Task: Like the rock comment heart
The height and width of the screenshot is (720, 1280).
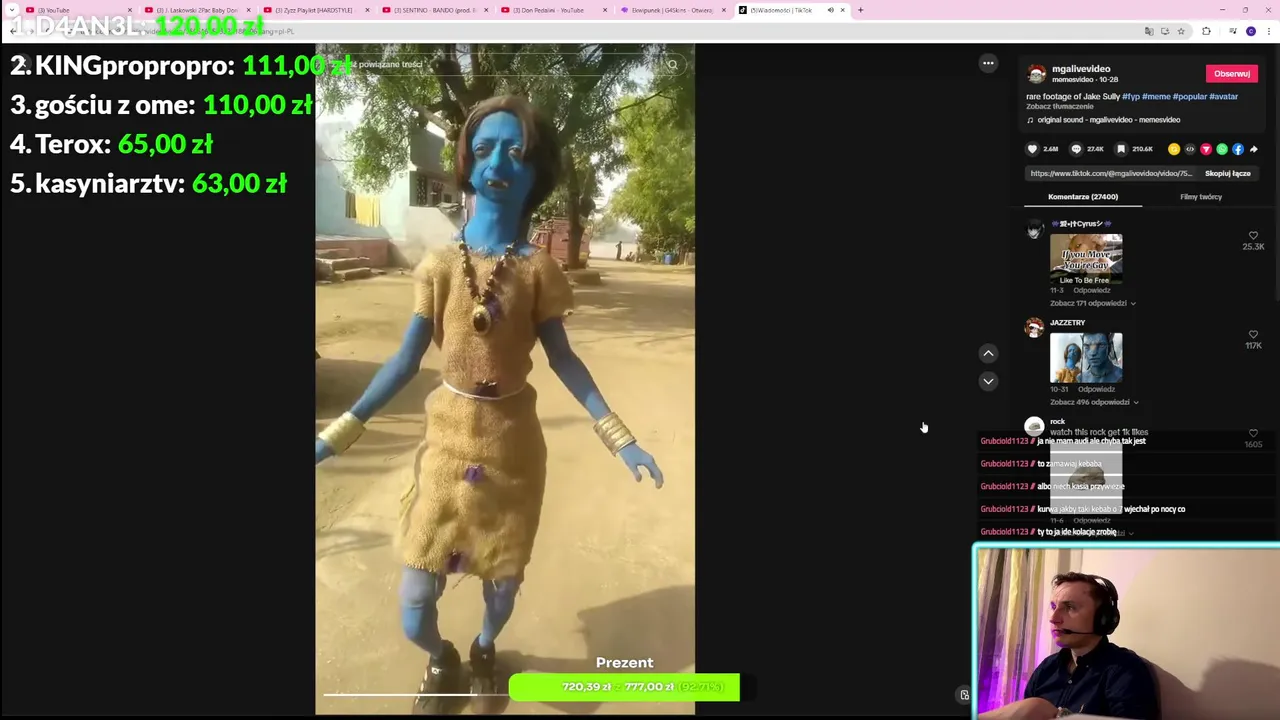Action: [x=1253, y=434]
